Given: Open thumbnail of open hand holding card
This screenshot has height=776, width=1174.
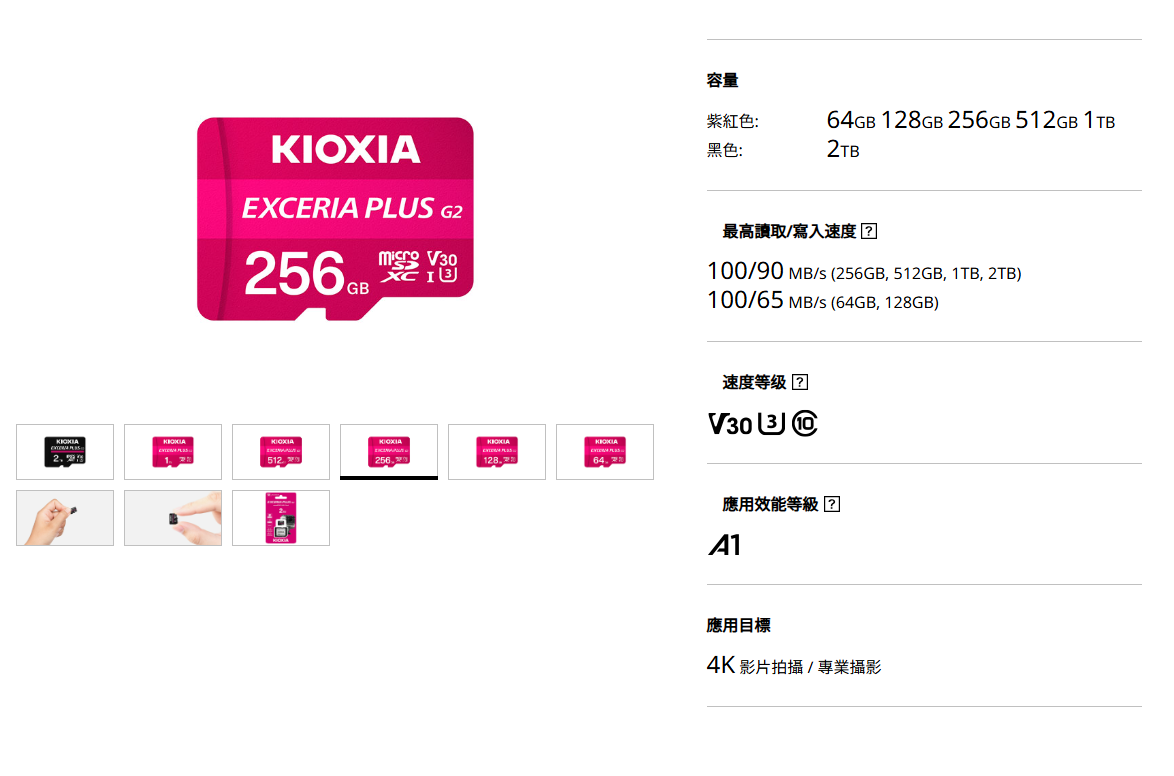Looking at the screenshot, I should pyautogui.click(x=65, y=518).
